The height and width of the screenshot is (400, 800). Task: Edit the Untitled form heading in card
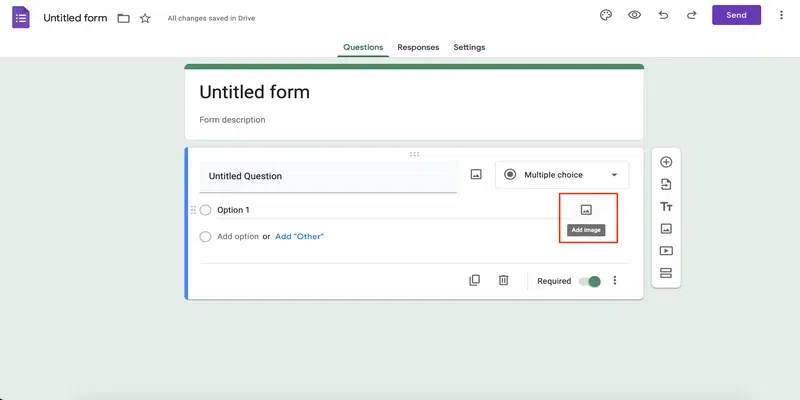coord(255,92)
